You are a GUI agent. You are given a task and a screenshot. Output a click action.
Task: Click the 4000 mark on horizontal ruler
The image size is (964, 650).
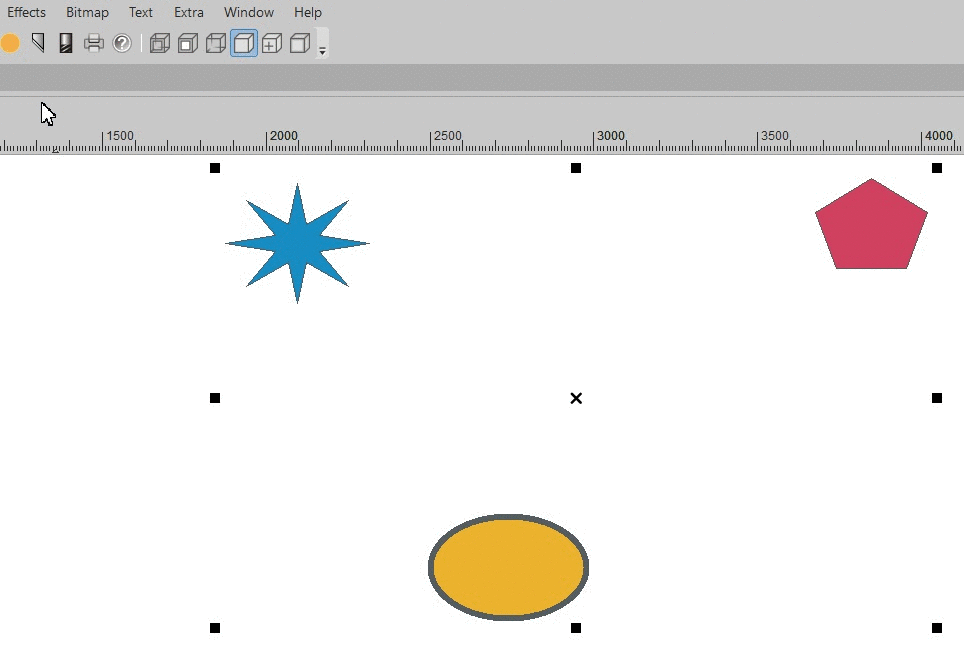pos(939,135)
